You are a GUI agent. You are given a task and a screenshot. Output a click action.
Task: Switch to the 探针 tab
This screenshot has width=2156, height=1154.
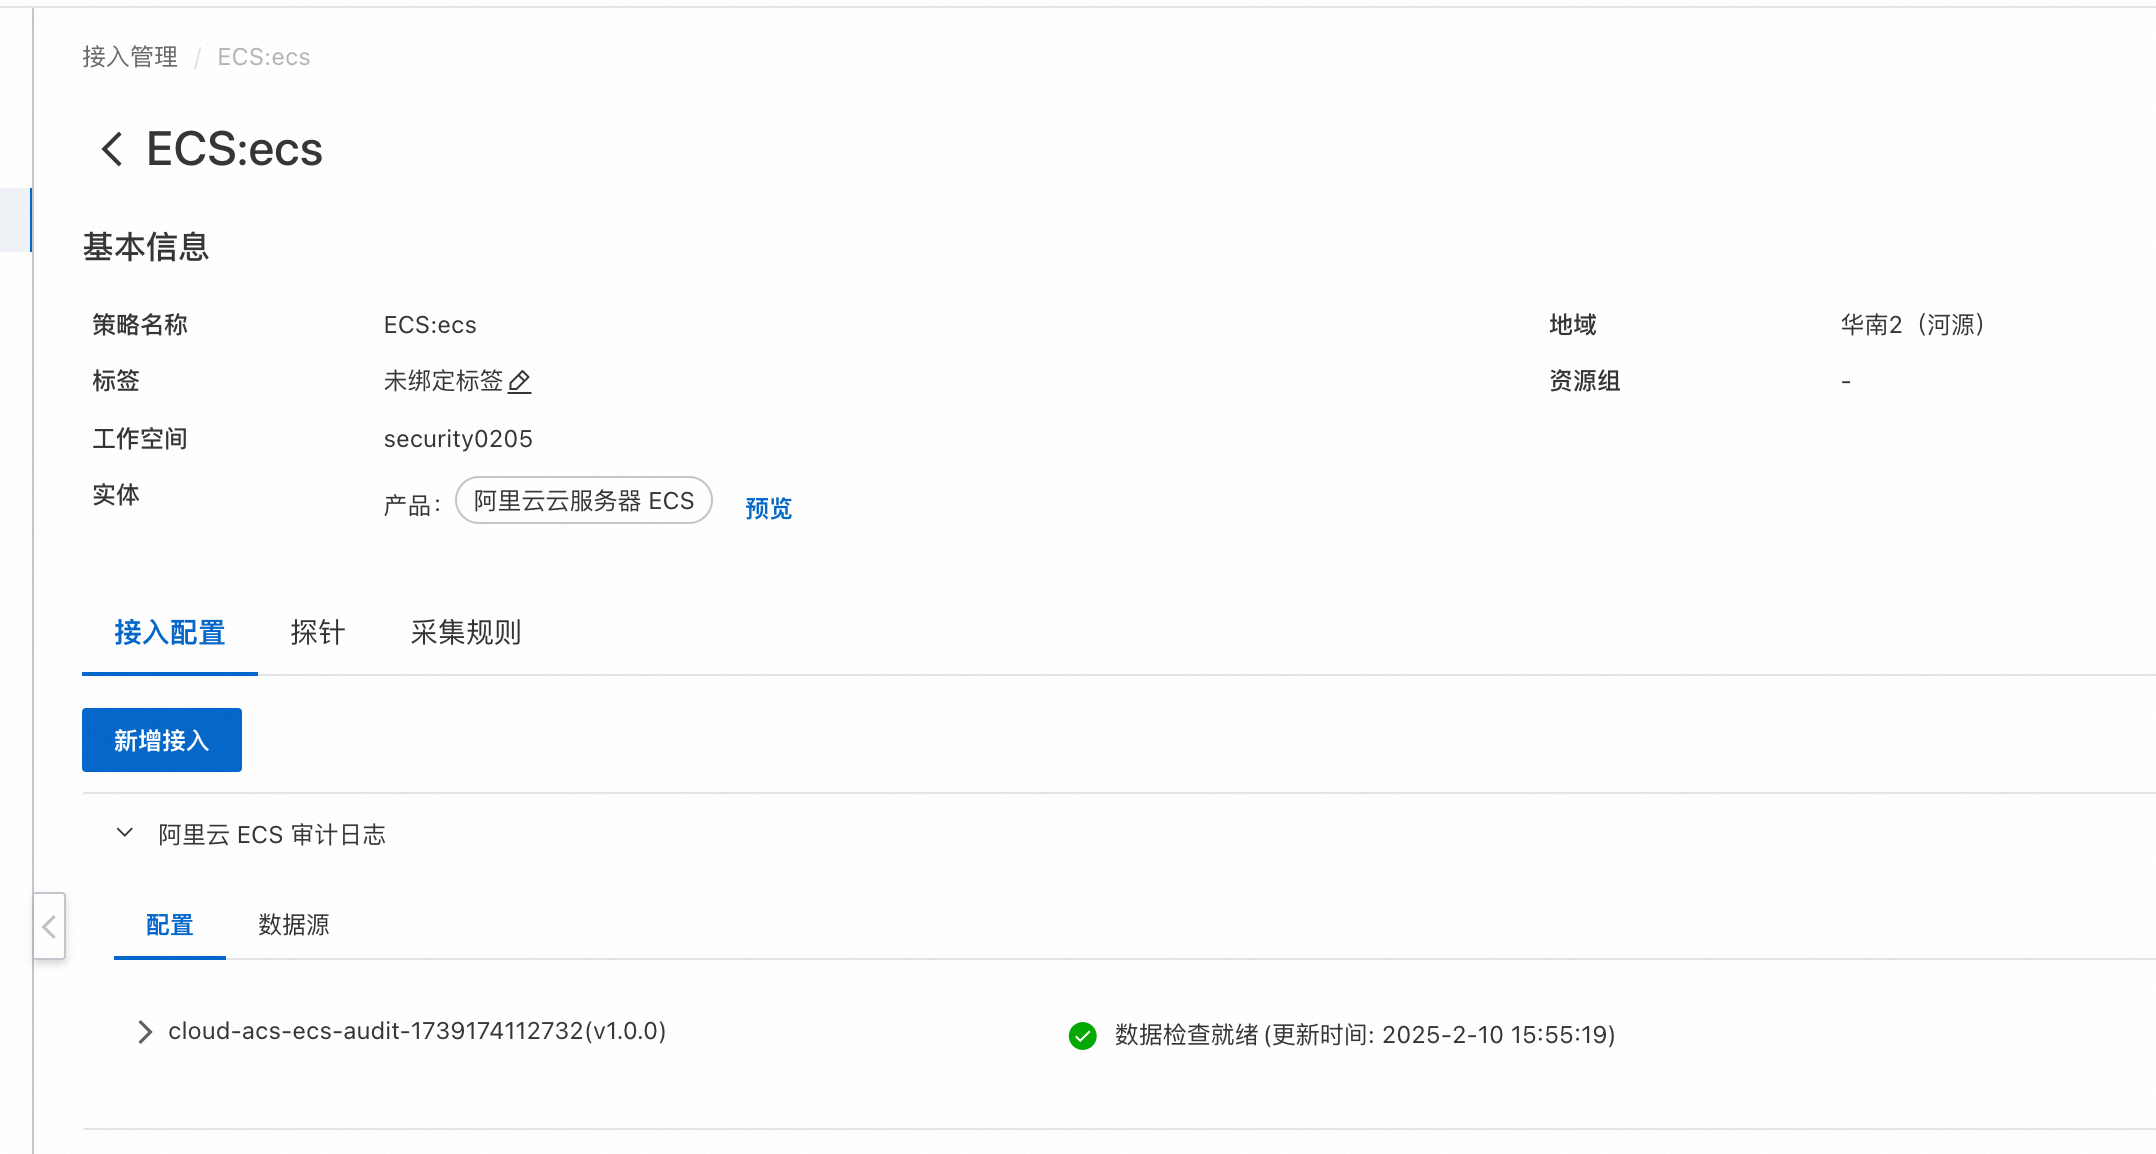pyautogui.click(x=318, y=632)
